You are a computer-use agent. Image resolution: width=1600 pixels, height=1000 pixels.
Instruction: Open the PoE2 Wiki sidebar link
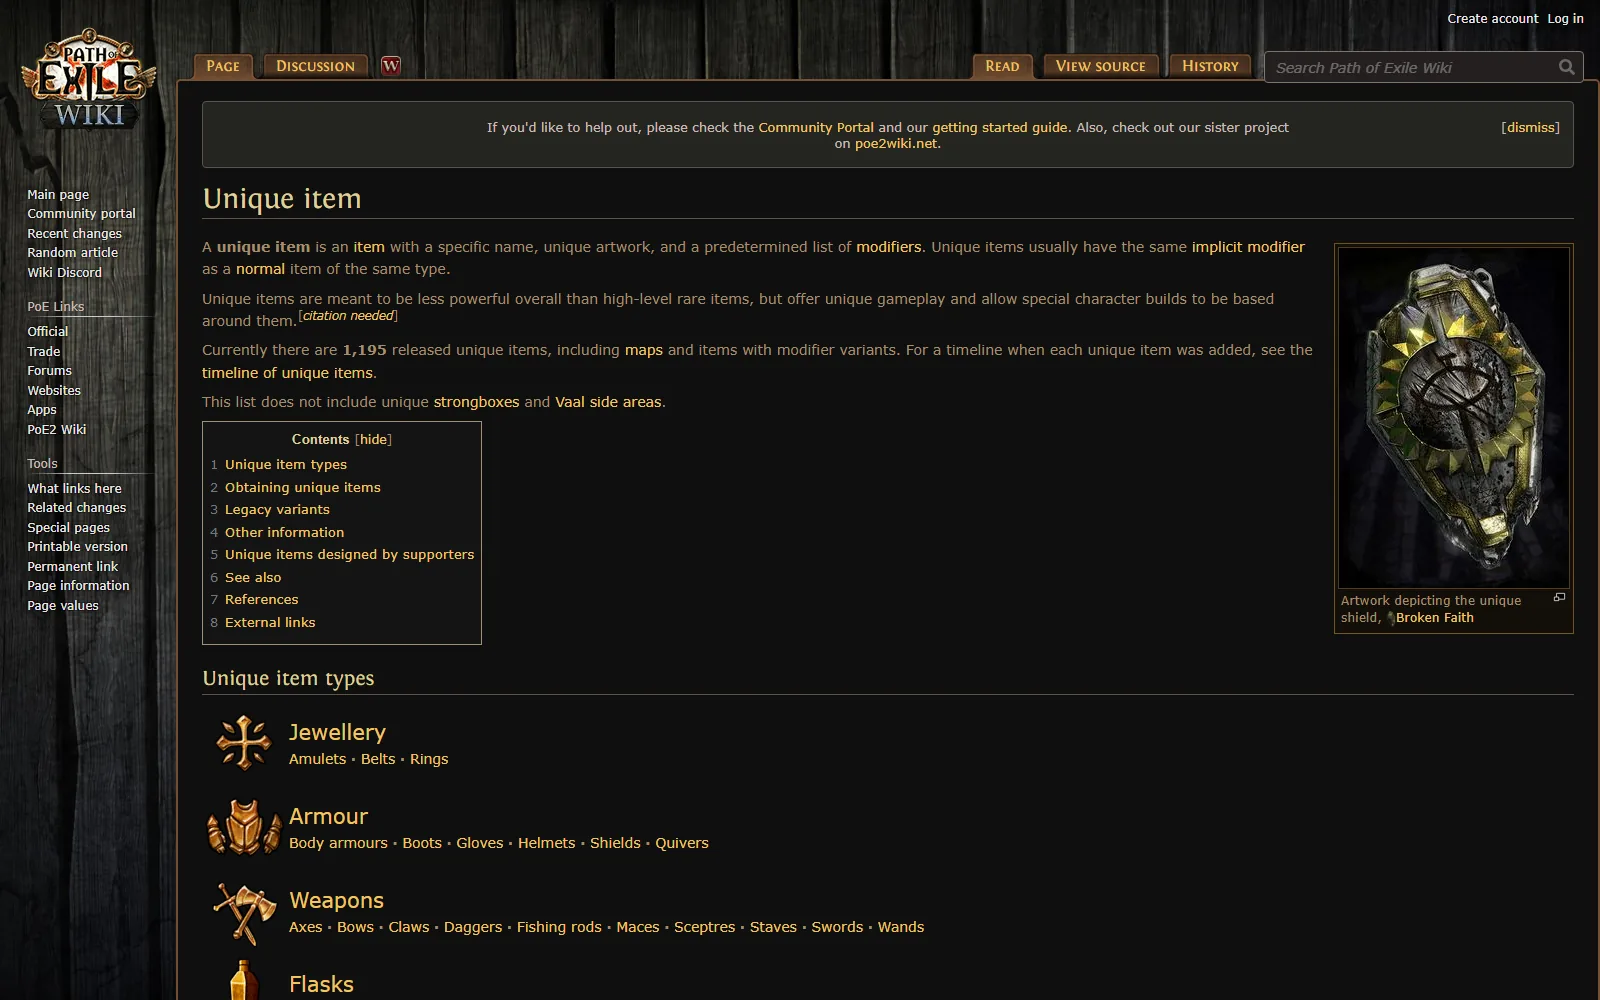click(x=56, y=429)
